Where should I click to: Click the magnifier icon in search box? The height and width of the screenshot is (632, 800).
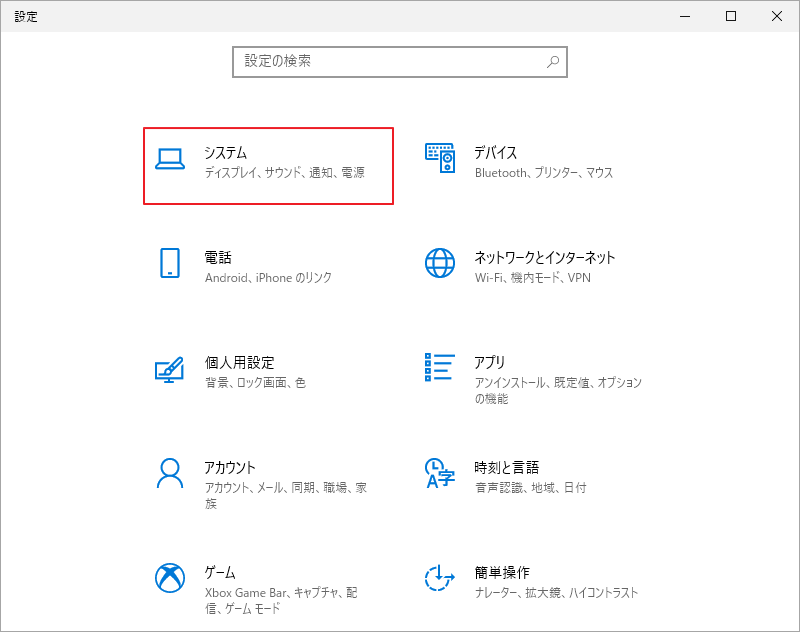point(553,61)
